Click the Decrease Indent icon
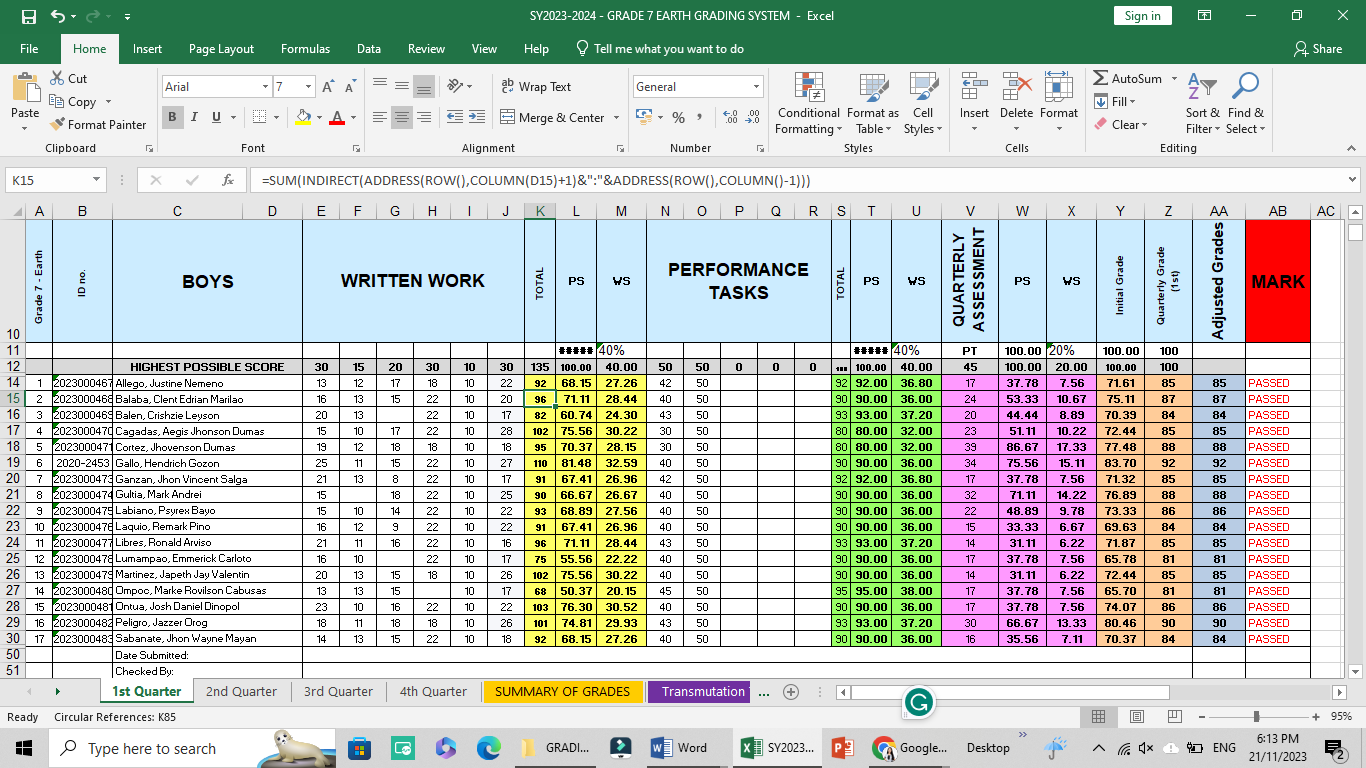Image resolution: width=1366 pixels, height=768 pixels. pos(455,117)
